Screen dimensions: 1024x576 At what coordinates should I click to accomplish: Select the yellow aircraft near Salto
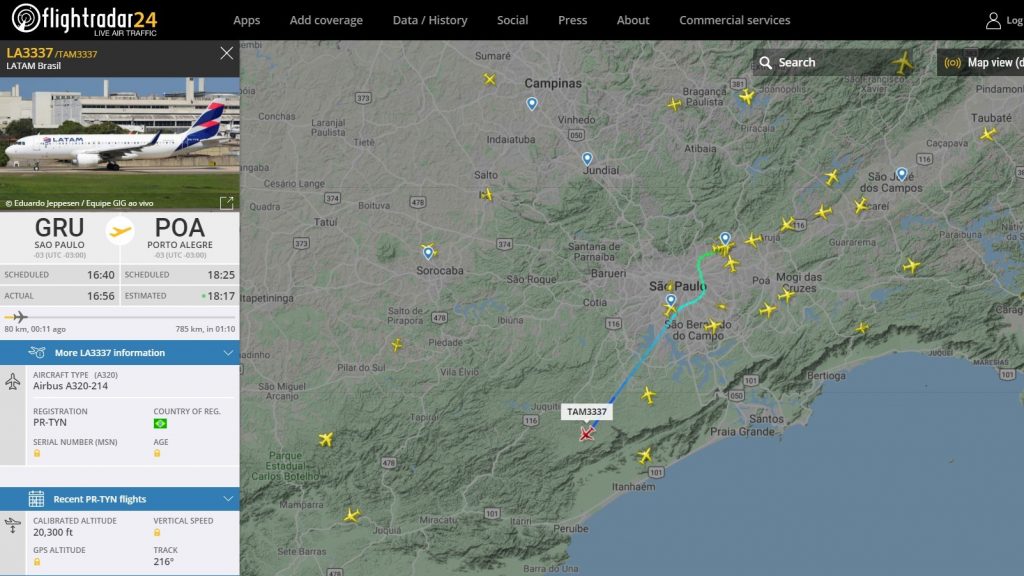(x=487, y=195)
